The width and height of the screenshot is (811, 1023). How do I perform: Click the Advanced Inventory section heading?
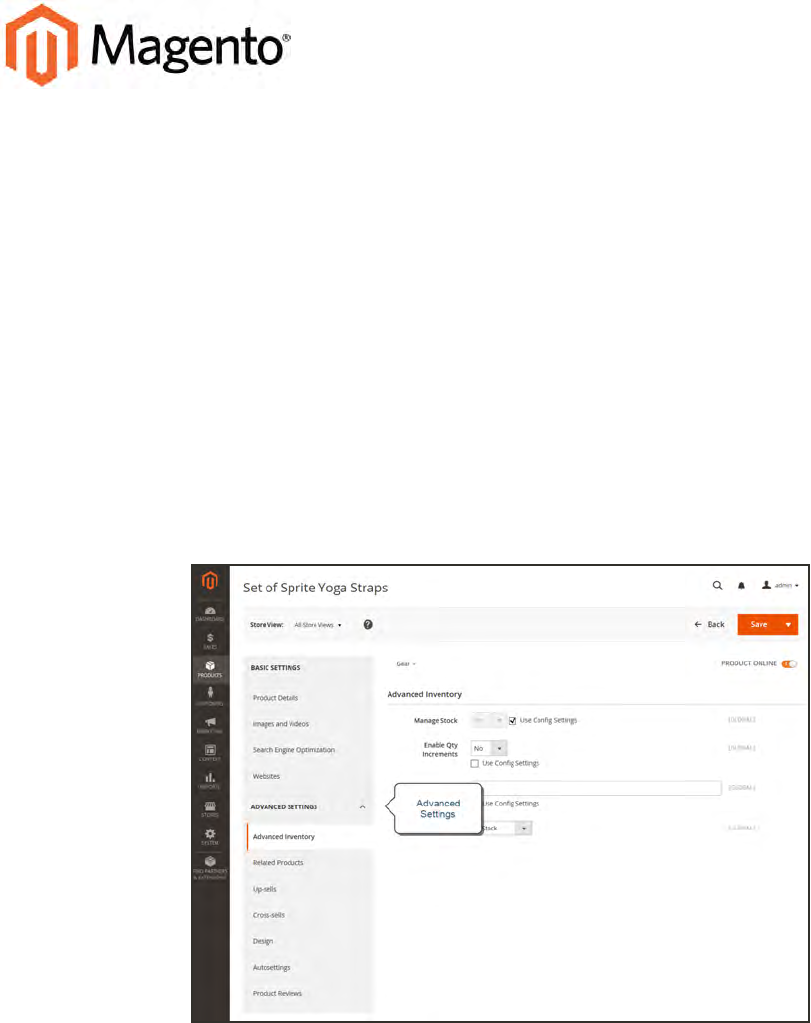click(x=424, y=694)
